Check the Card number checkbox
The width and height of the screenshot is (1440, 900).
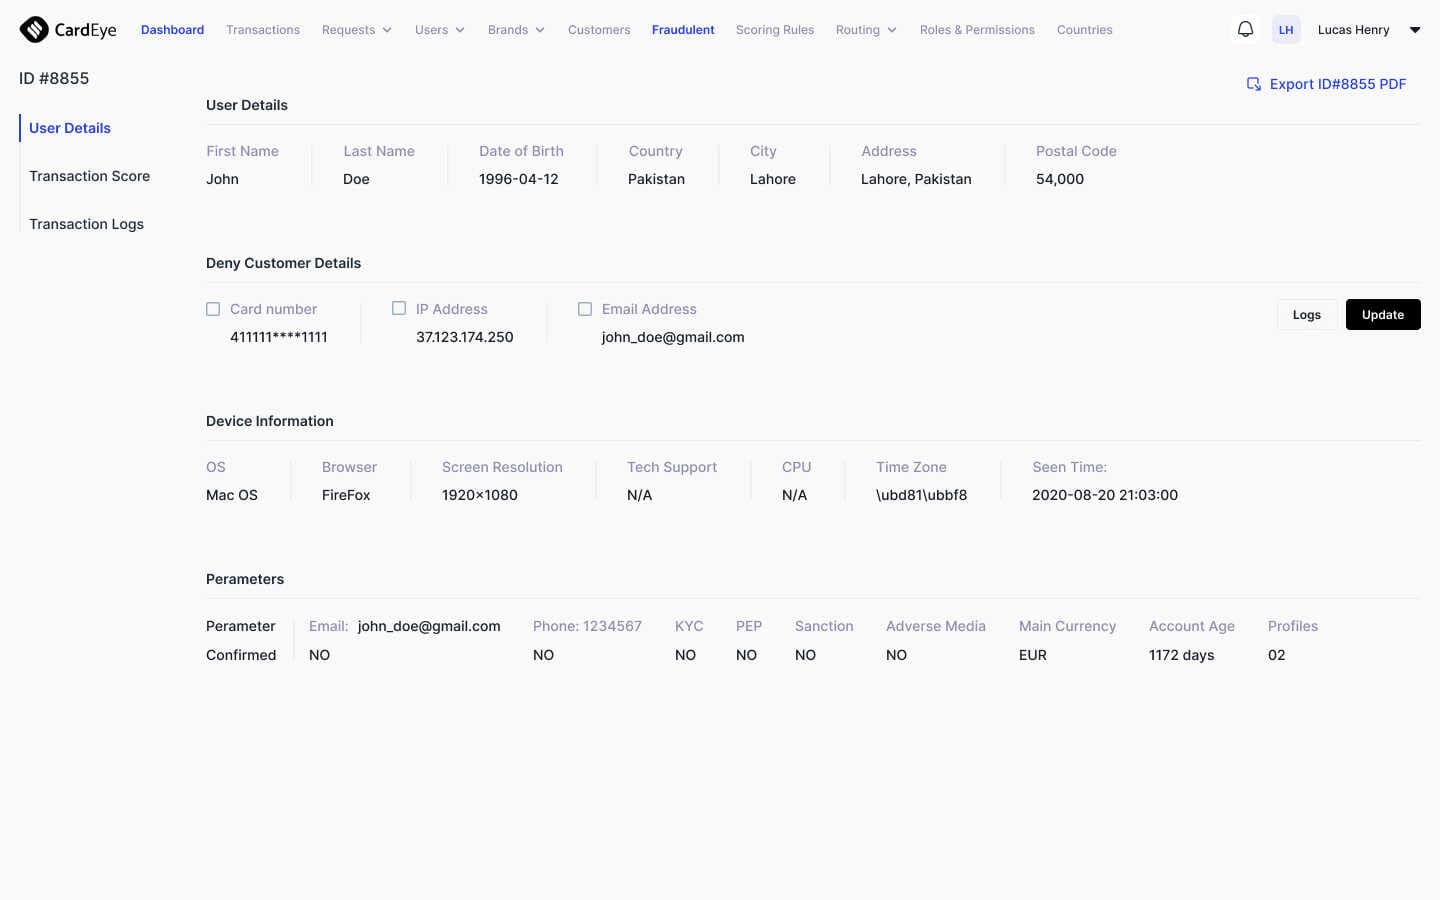pyautogui.click(x=213, y=309)
